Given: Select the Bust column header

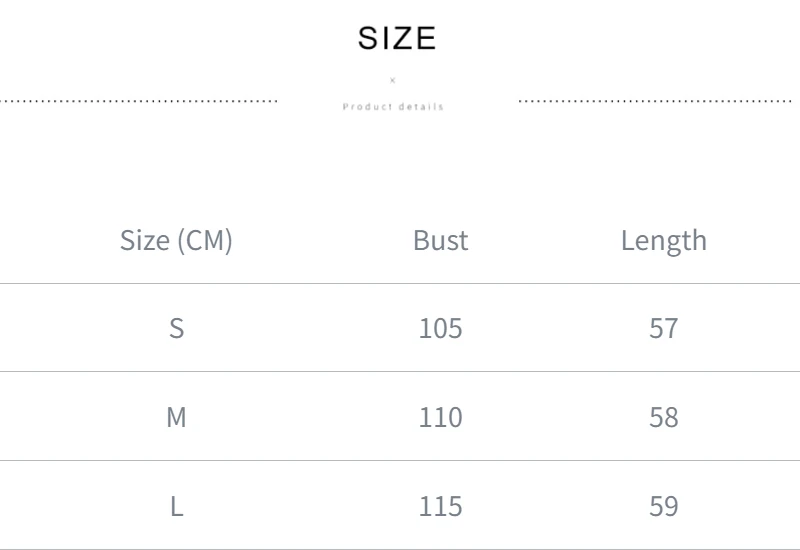Looking at the screenshot, I should [x=440, y=240].
